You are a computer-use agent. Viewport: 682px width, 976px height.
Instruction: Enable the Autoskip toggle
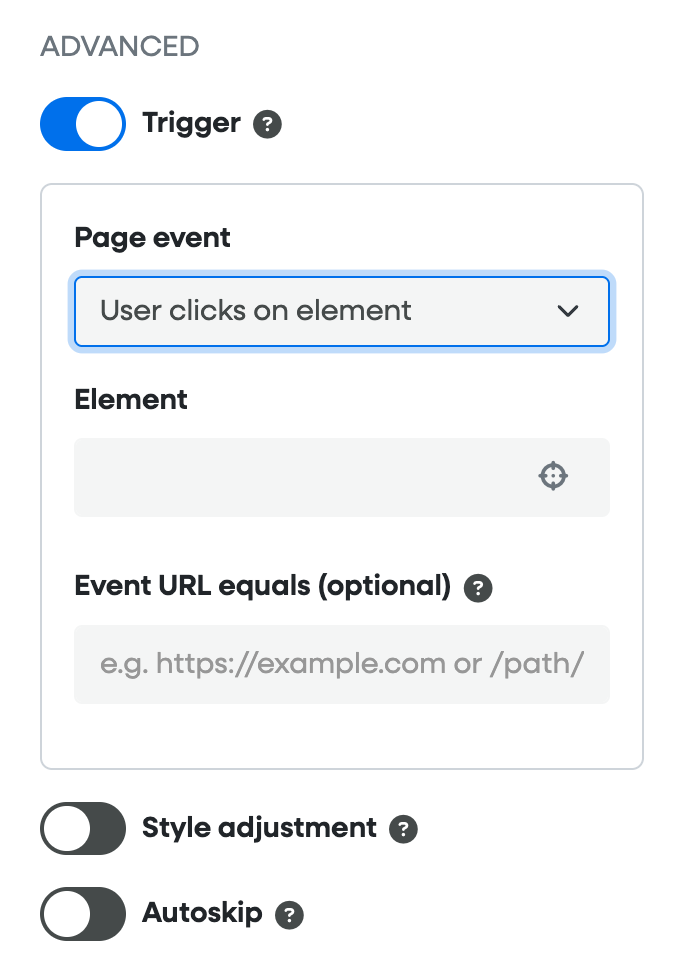click(83, 914)
